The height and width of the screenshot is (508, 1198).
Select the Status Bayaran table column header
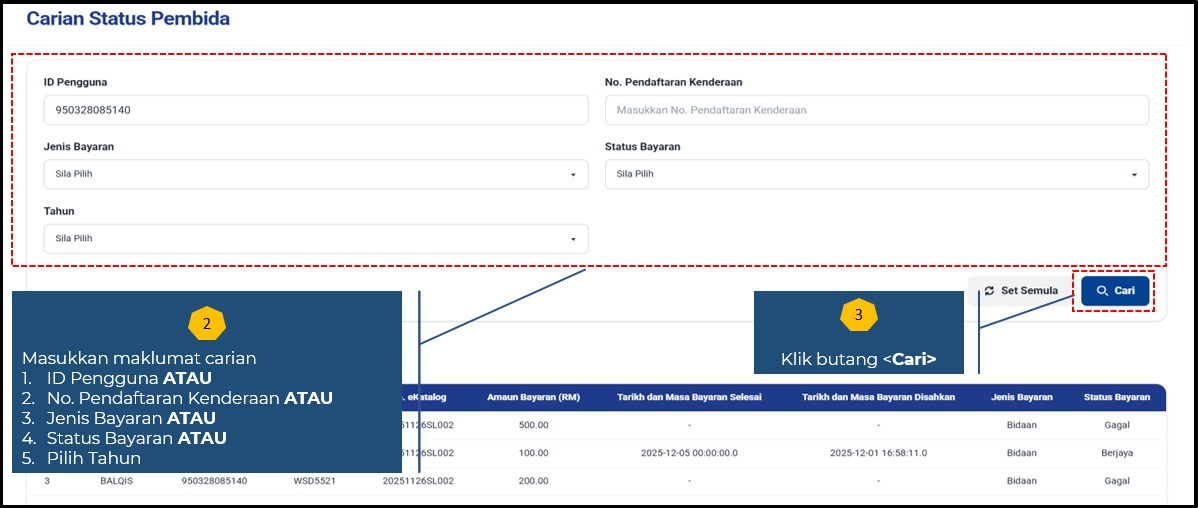[x=1116, y=397]
